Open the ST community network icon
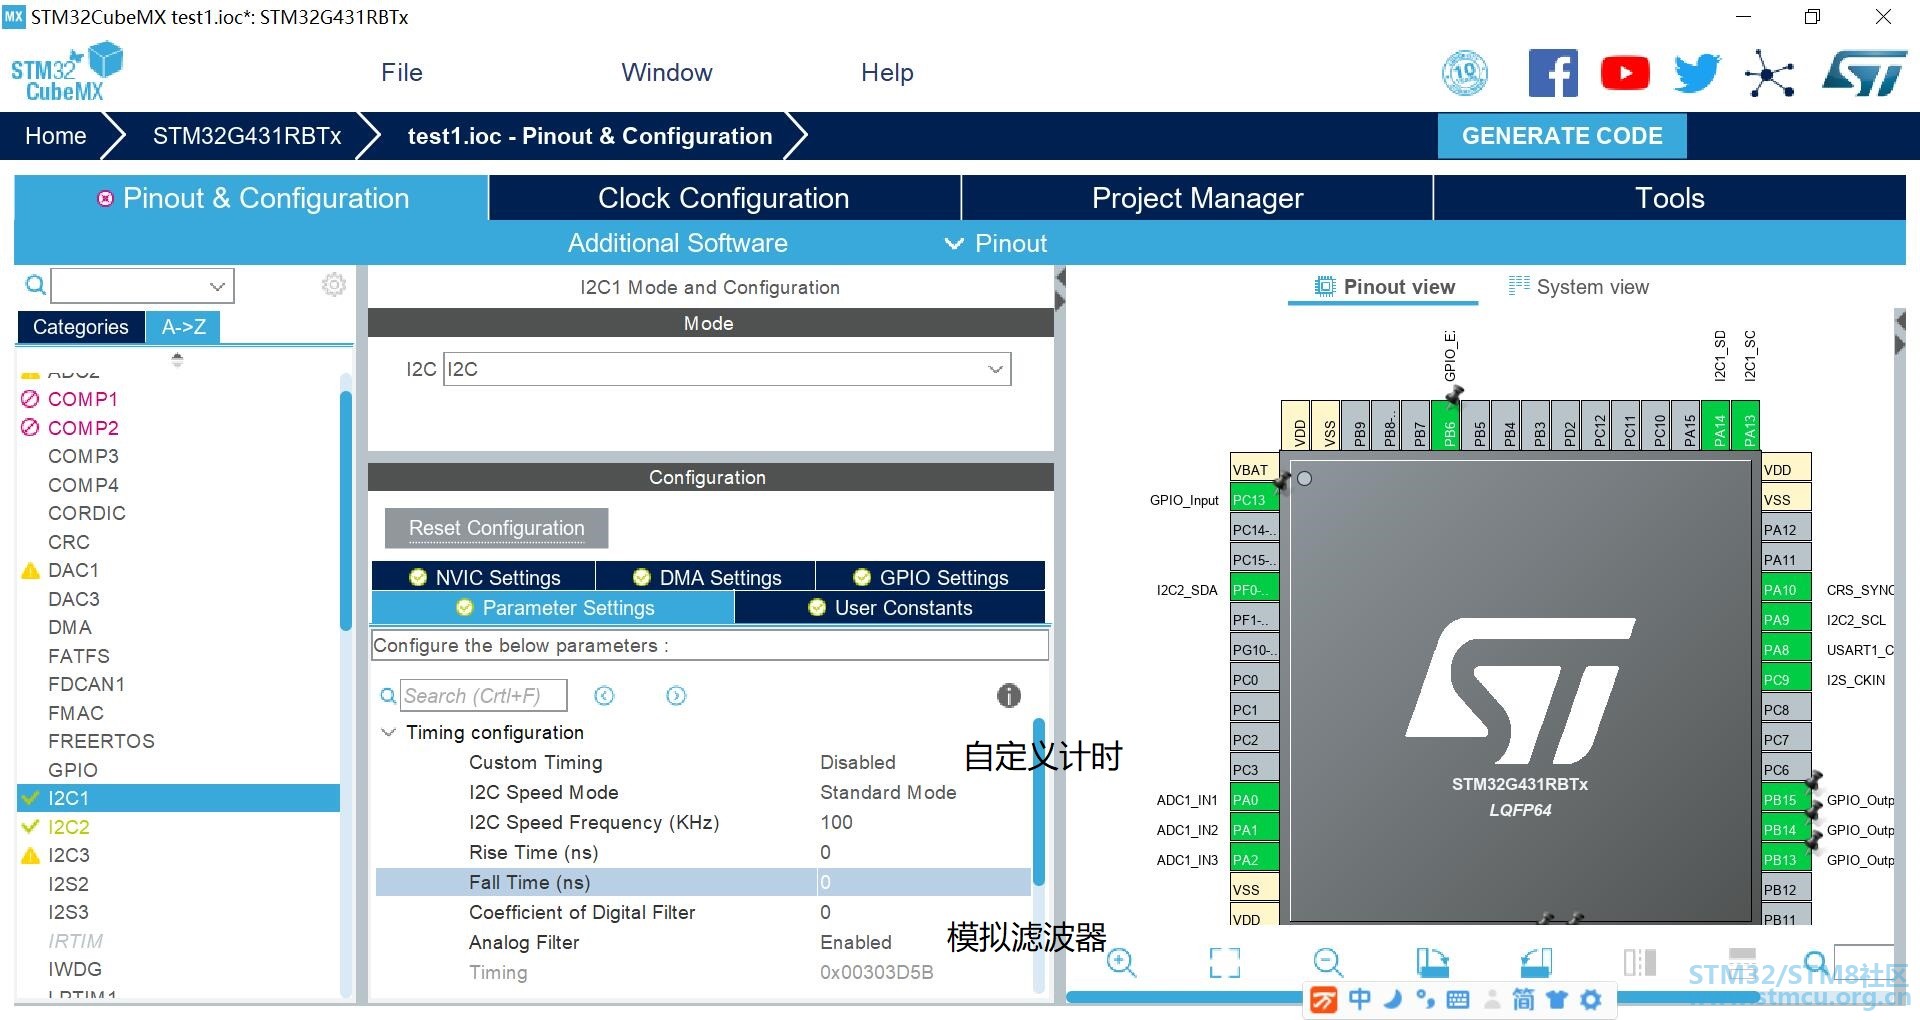This screenshot has width=1920, height=1020. tap(1769, 73)
